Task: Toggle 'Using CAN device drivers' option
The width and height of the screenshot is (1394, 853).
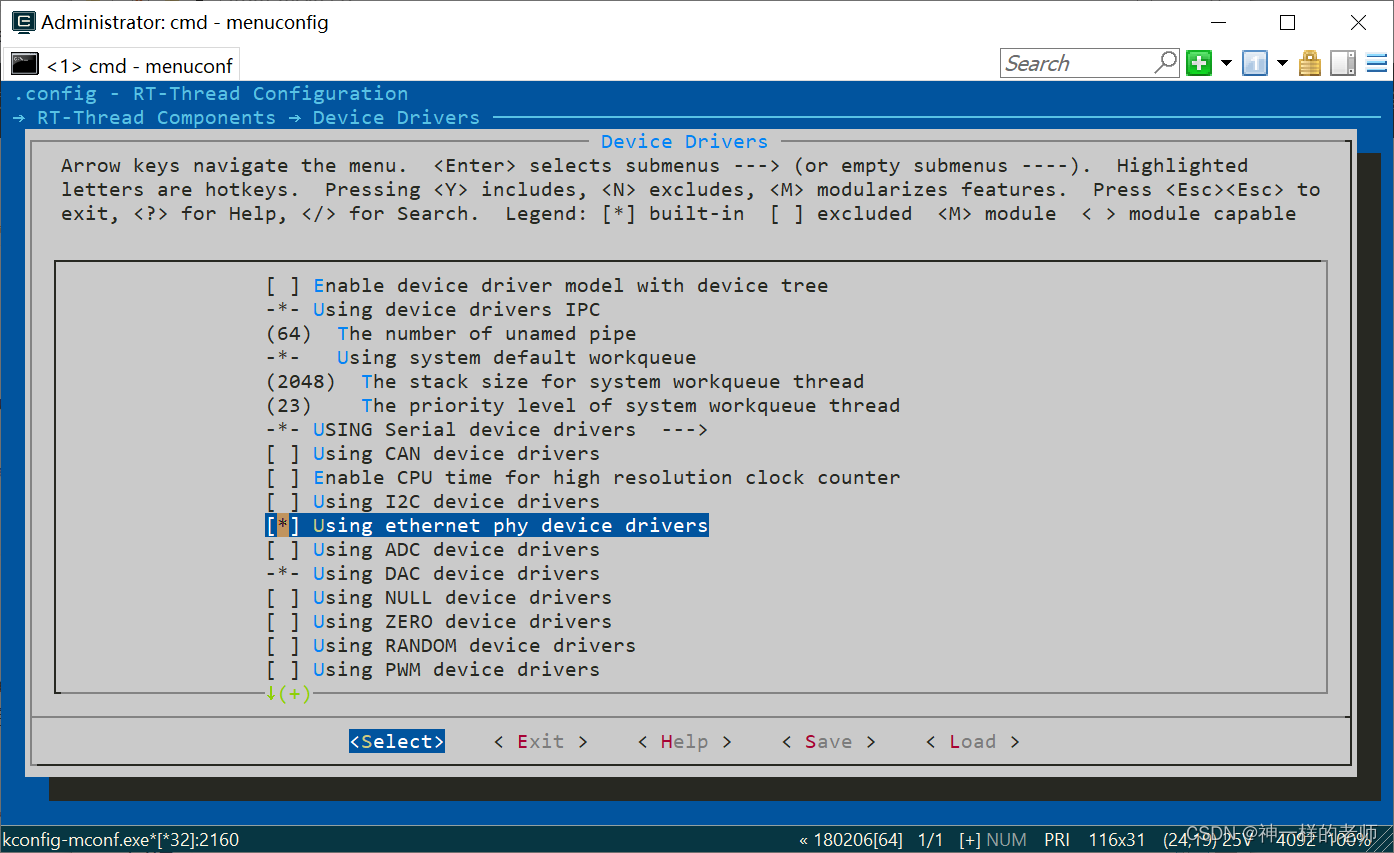Action: click(x=432, y=453)
